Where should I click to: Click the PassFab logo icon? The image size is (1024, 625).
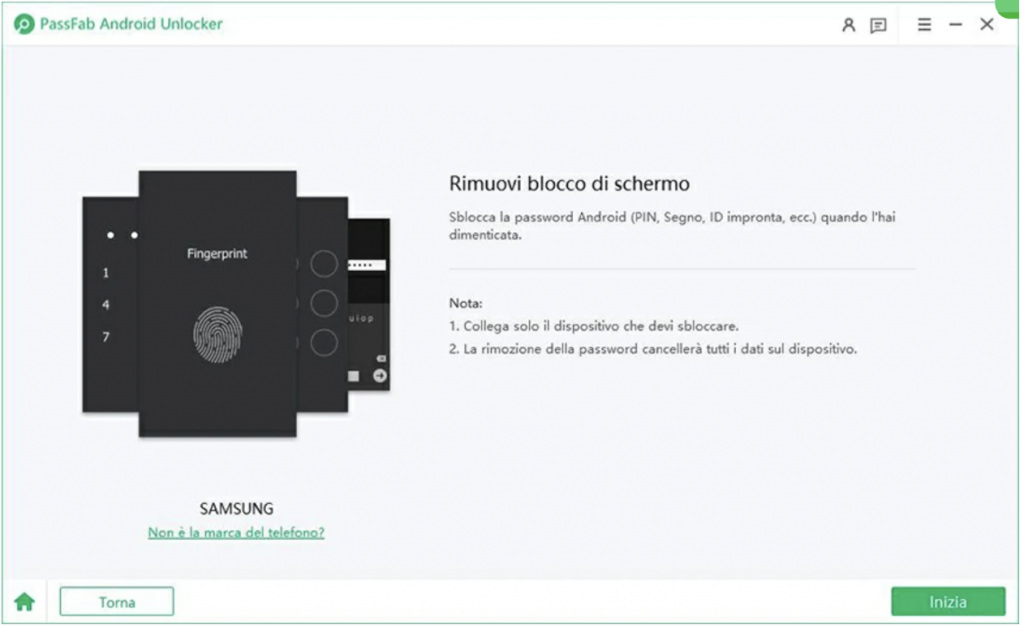tap(24, 24)
